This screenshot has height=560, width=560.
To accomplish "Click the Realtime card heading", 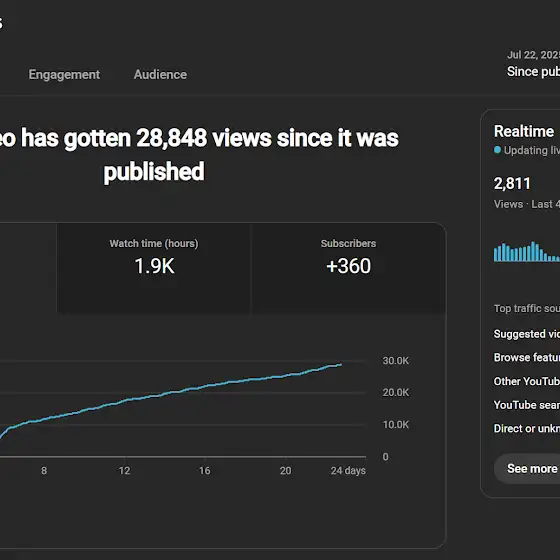I will [x=524, y=131].
